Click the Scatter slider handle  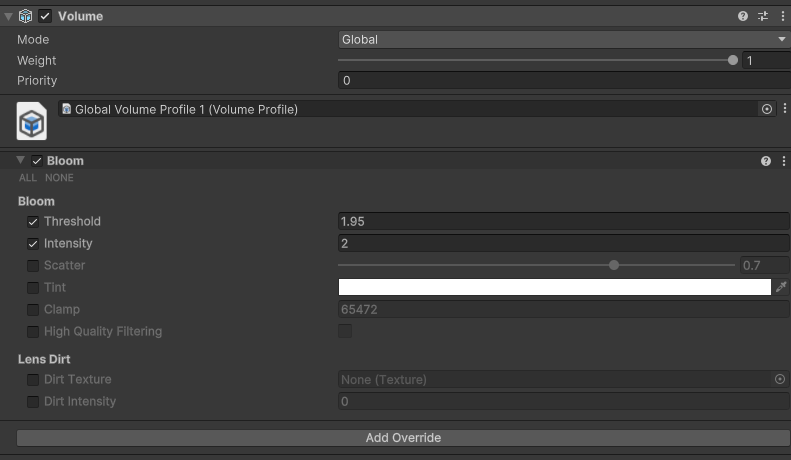(x=614, y=265)
